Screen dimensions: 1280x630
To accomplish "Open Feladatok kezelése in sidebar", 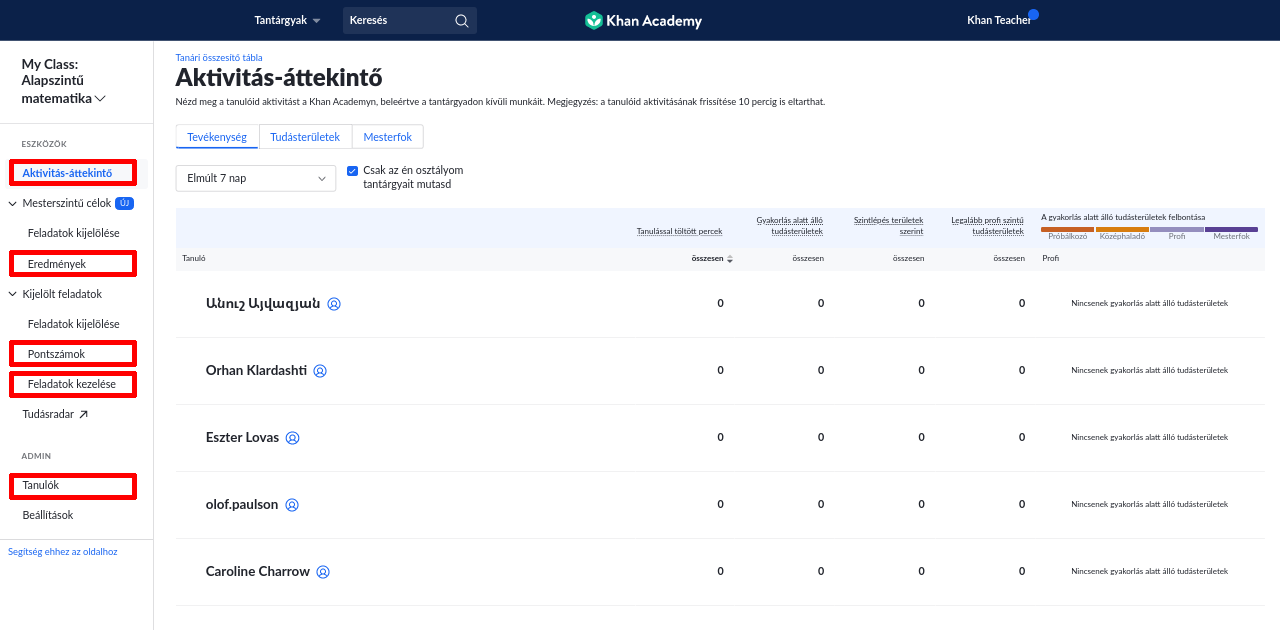I will (x=73, y=384).
